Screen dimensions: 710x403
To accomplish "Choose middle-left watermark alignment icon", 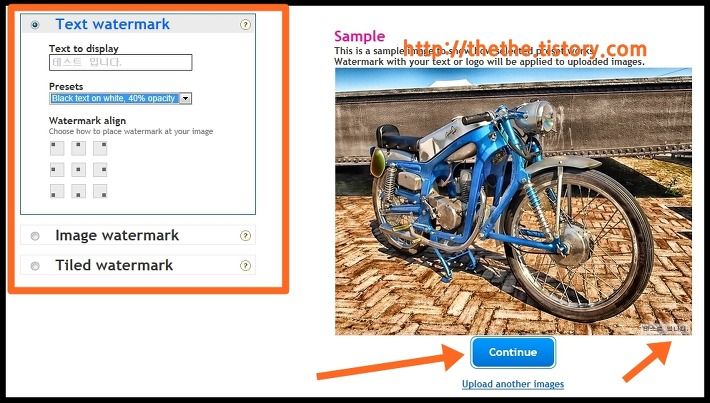I will tap(57, 170).
